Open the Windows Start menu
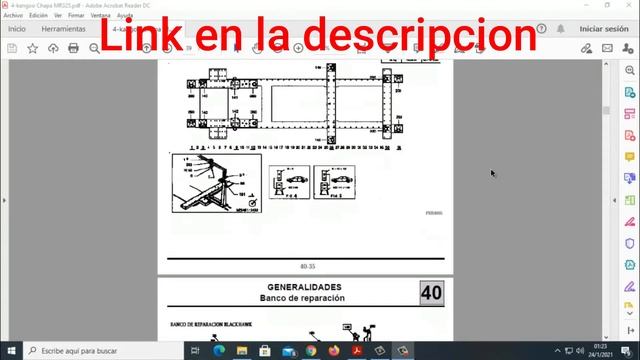 pos(11,351)
